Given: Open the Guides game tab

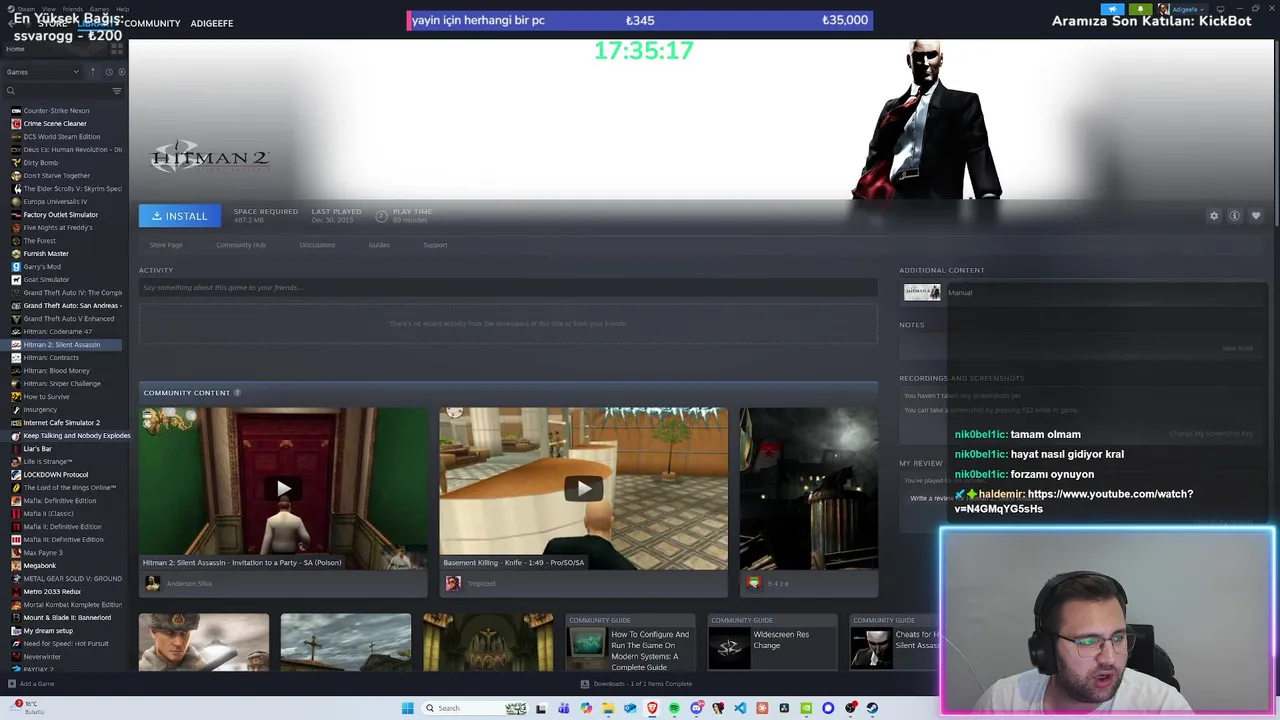Looking at the screenshot, I should (379, 245).
